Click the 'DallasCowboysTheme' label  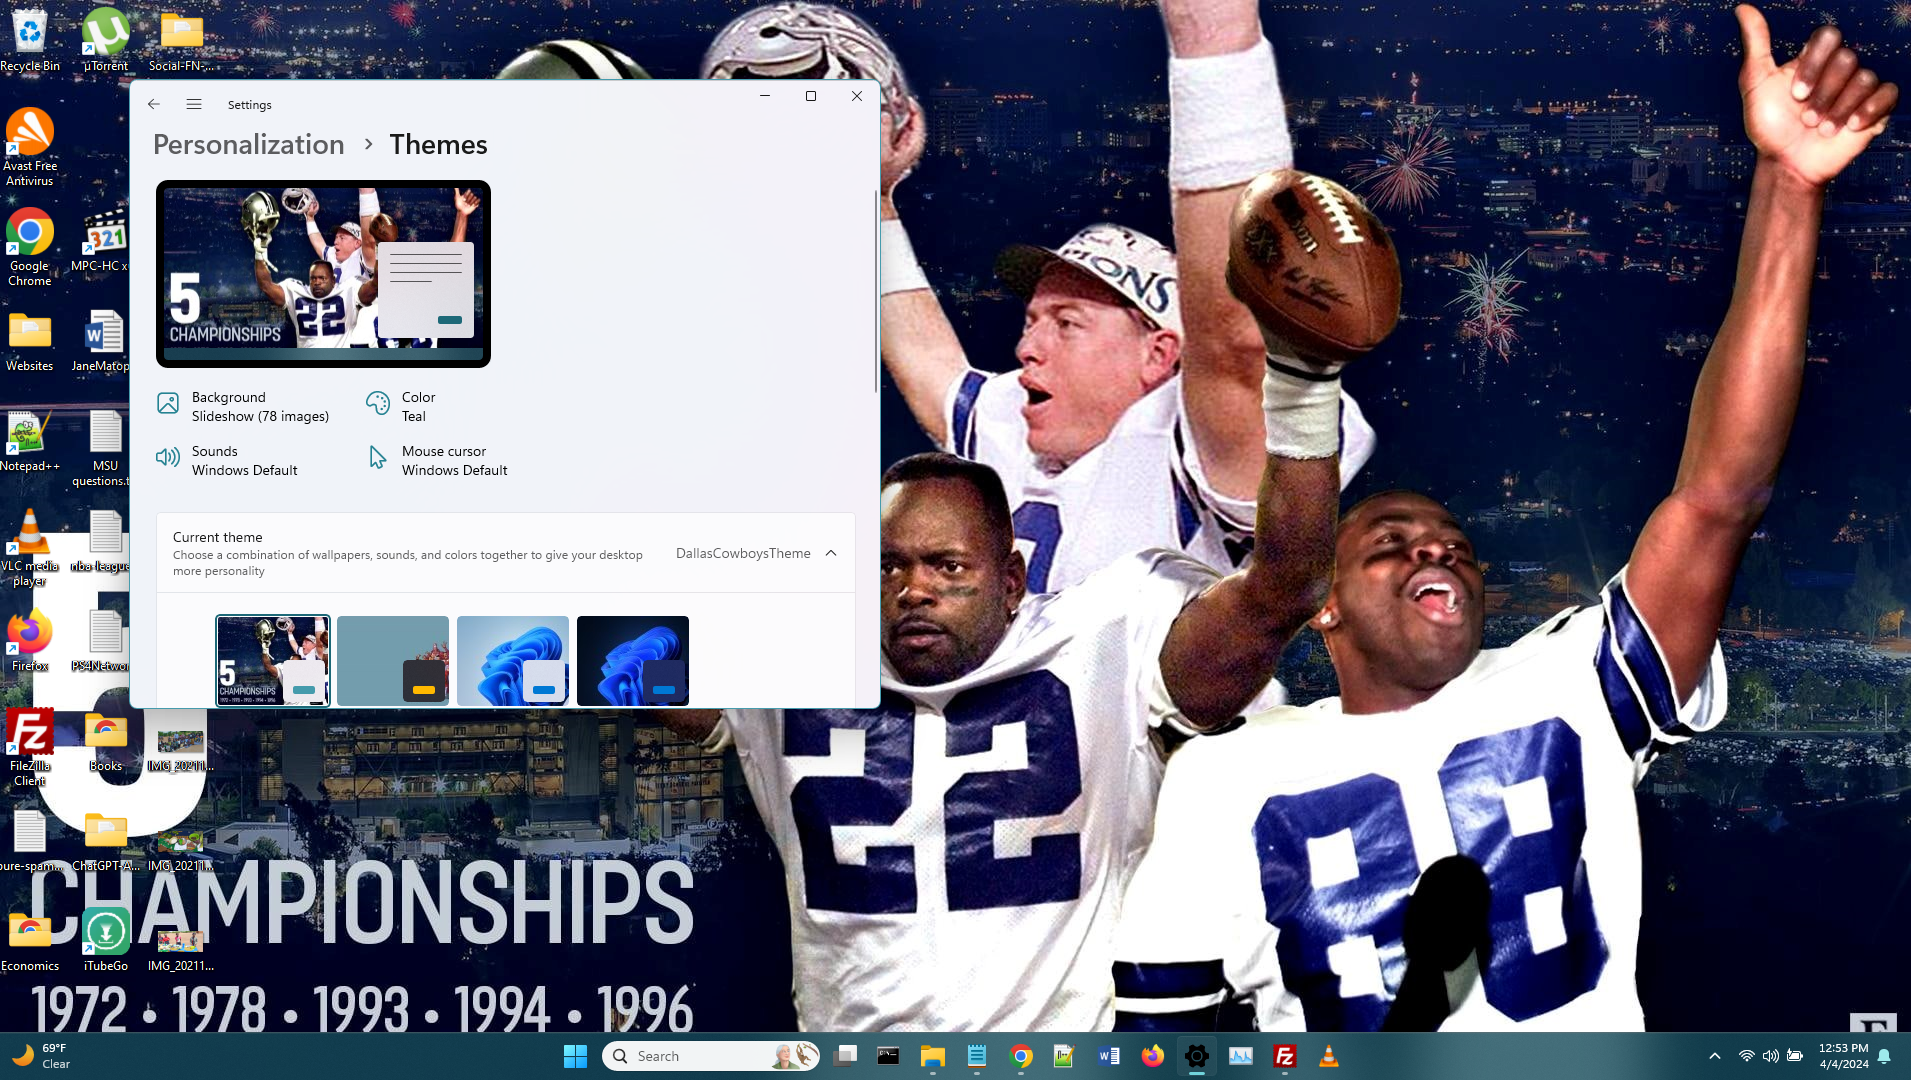pos(743,553)
